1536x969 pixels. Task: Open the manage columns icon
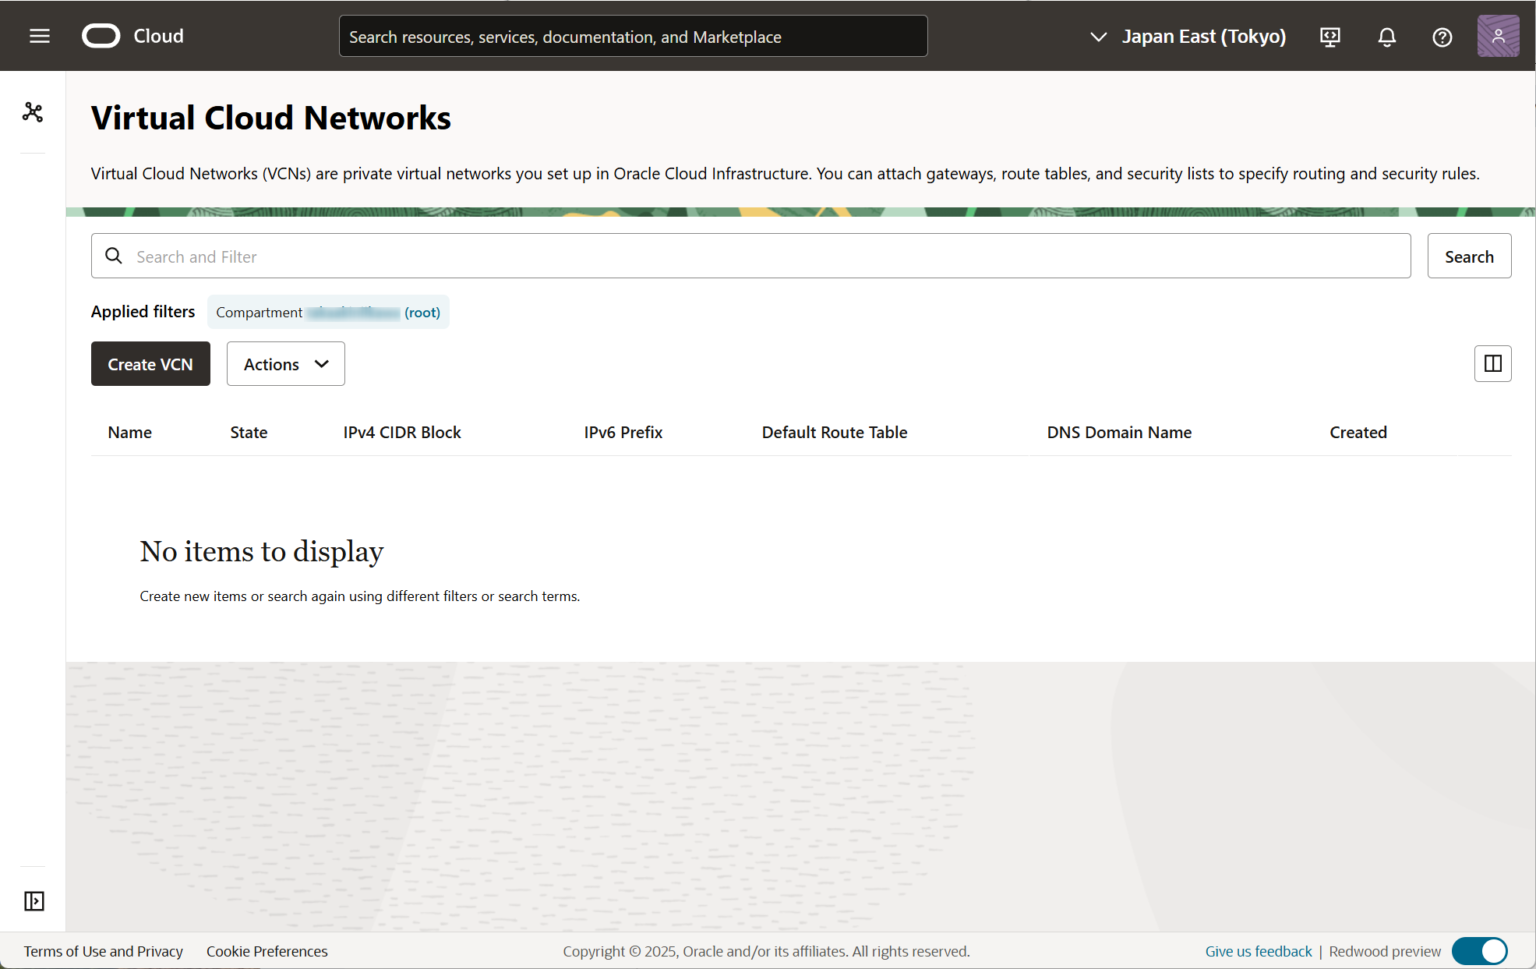(1492, 364)
